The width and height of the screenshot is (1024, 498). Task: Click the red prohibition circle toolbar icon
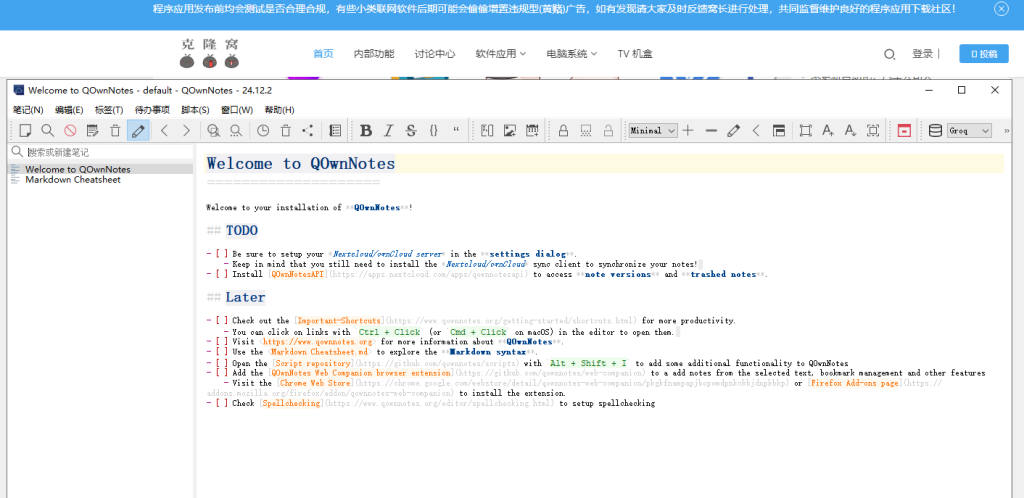(x=70, y=131)
